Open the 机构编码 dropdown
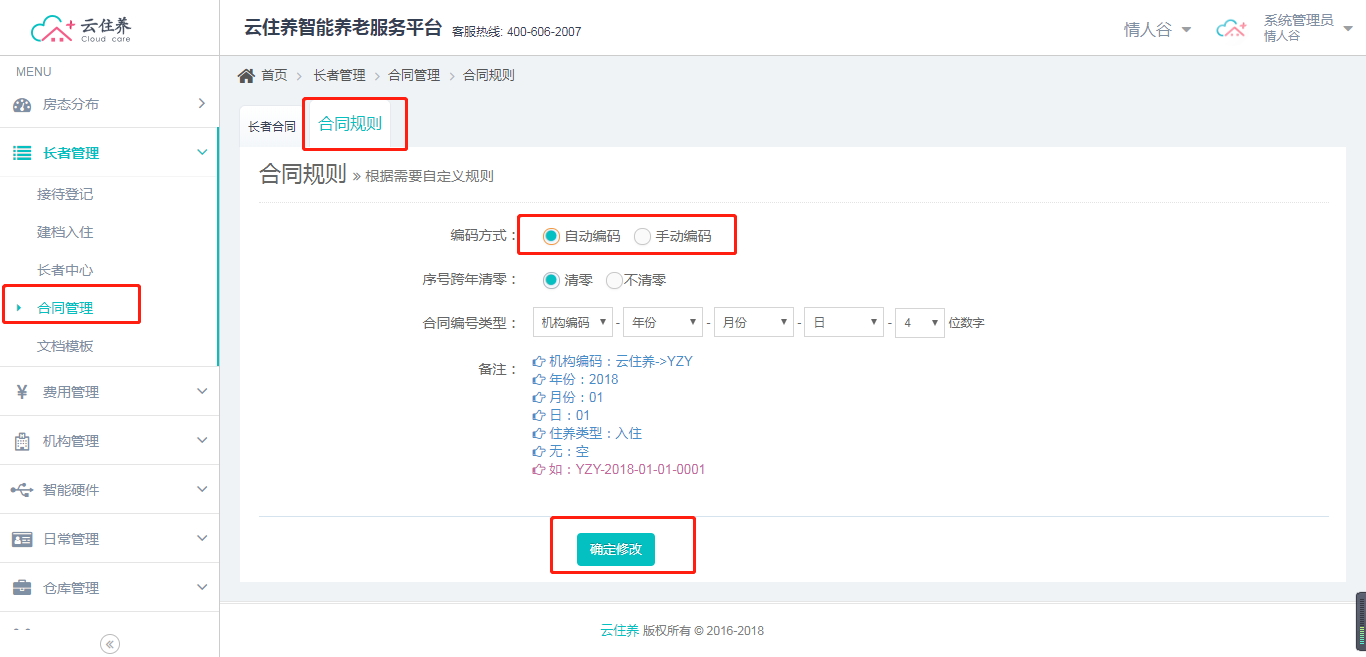 pos(573,323)
